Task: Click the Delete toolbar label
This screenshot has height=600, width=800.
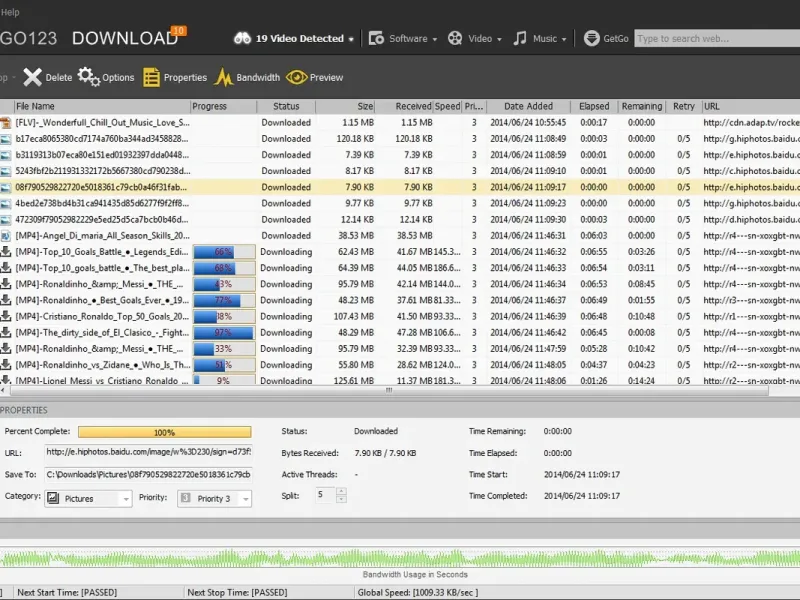Action: coord(59,78)
